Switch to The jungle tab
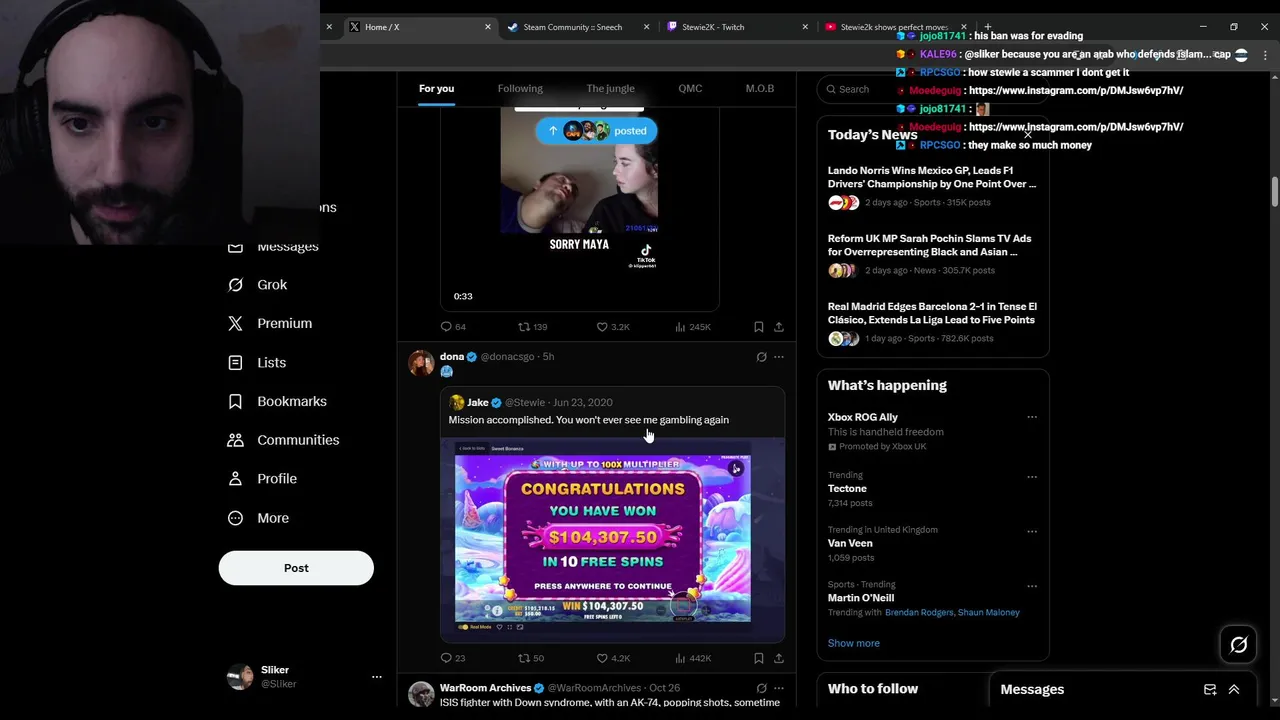The image size is (1280, 720). 610,88
